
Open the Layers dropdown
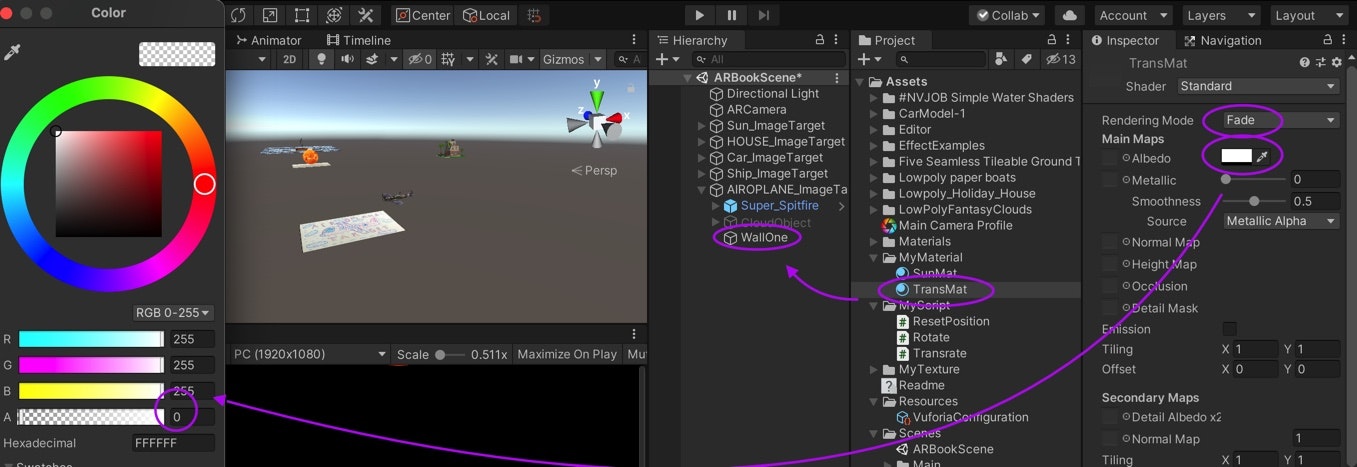coord(1219,15)
